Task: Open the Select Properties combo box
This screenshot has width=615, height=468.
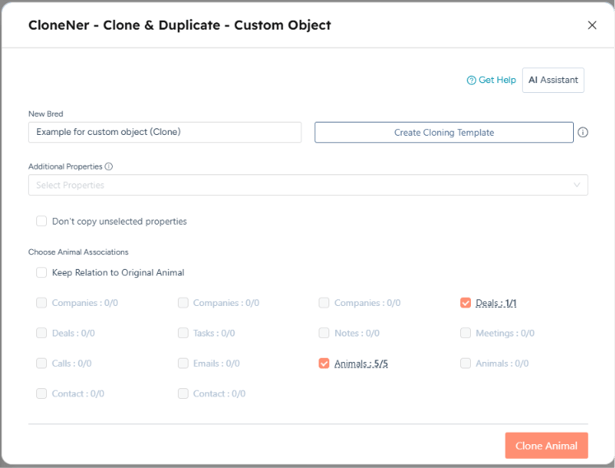Action: point(308,185)
